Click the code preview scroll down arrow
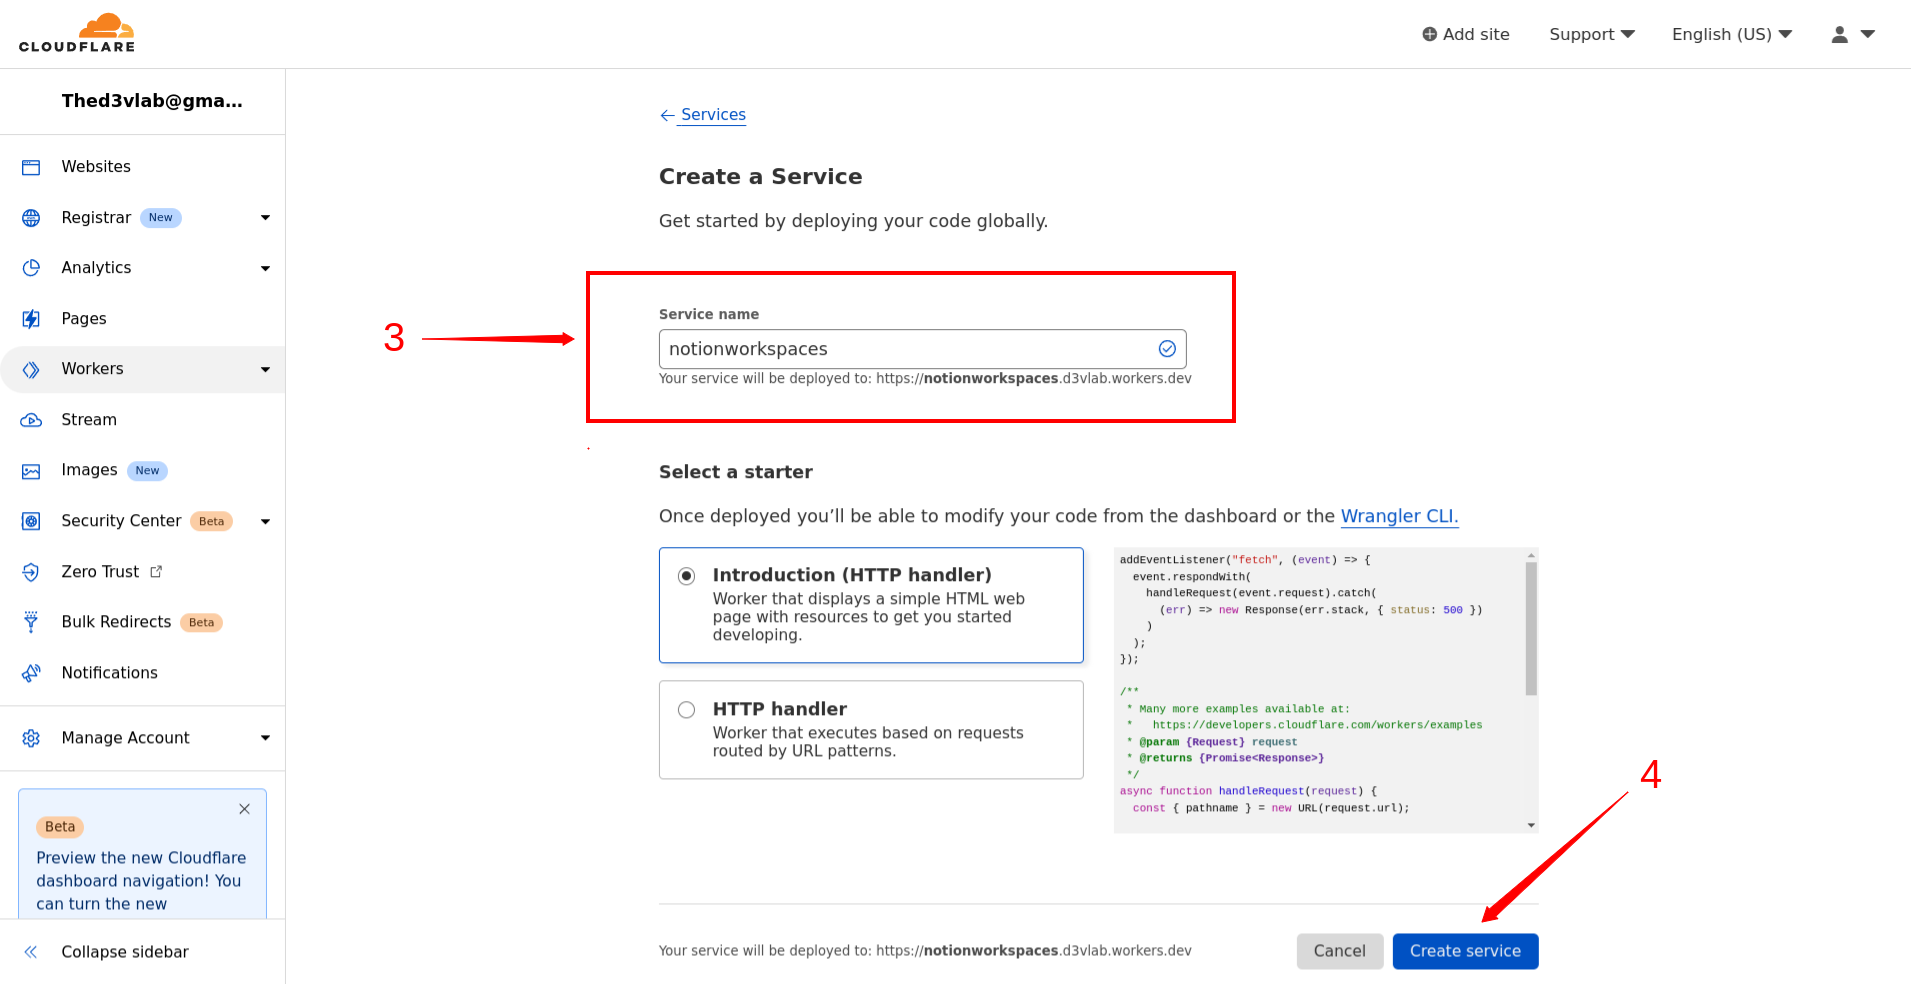1911x984 pixels. pyautogui.click(x=1531, y=826)
